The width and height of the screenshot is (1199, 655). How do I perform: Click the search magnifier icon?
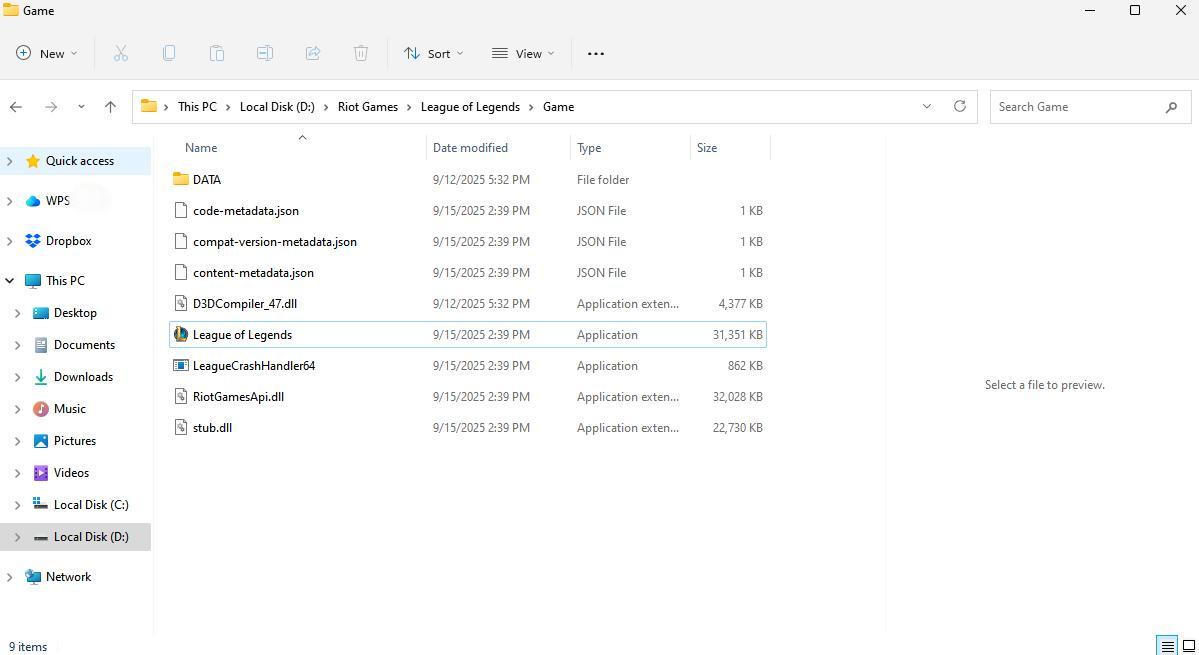click(x=1171, y=107)
